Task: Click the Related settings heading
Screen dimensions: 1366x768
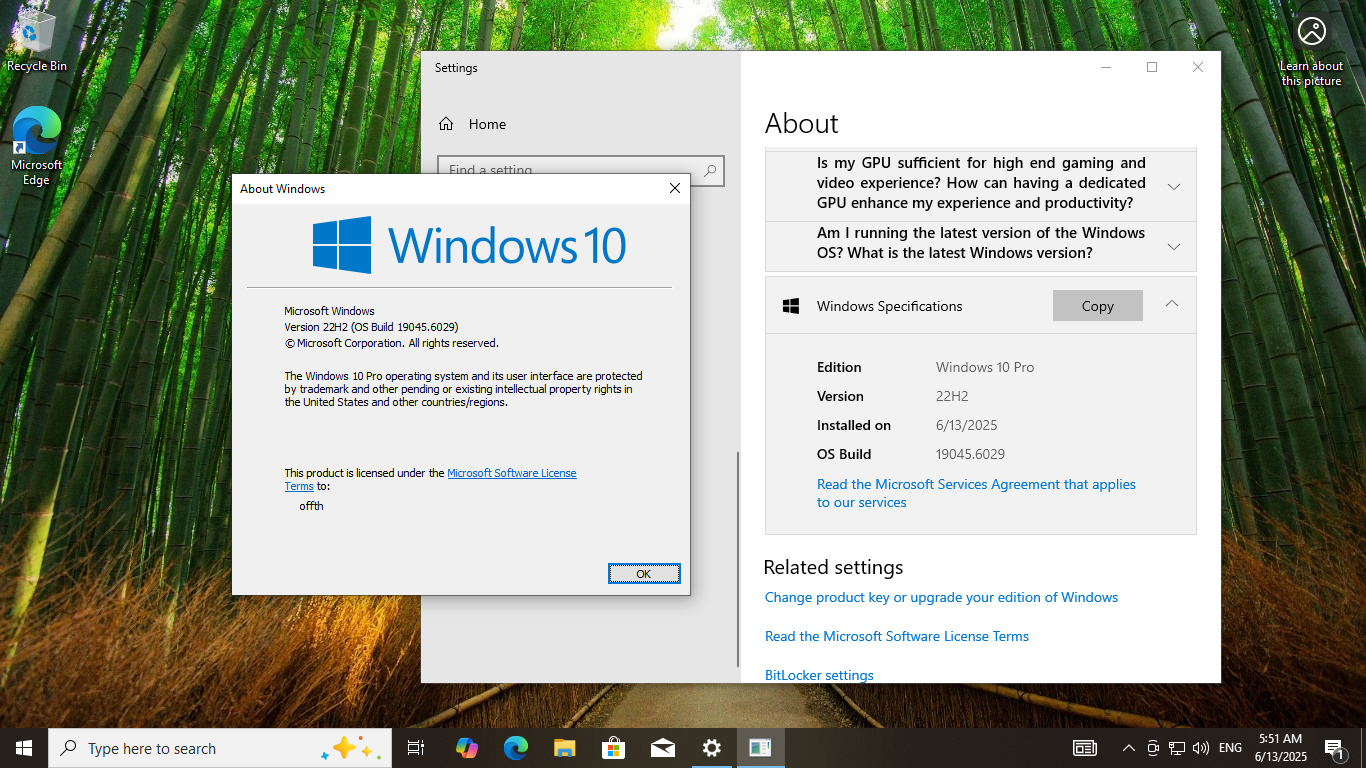Action: (833, 567)
